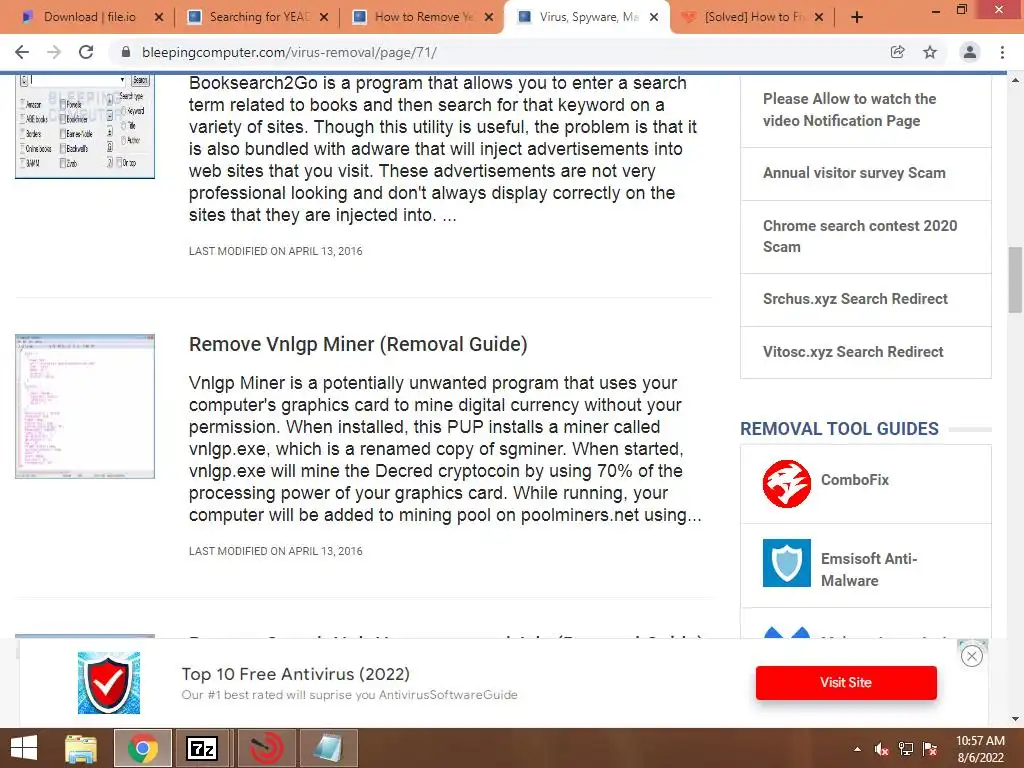
Task: Open Vitosc.xyz Search Redirect link
Action: (853, 352)
